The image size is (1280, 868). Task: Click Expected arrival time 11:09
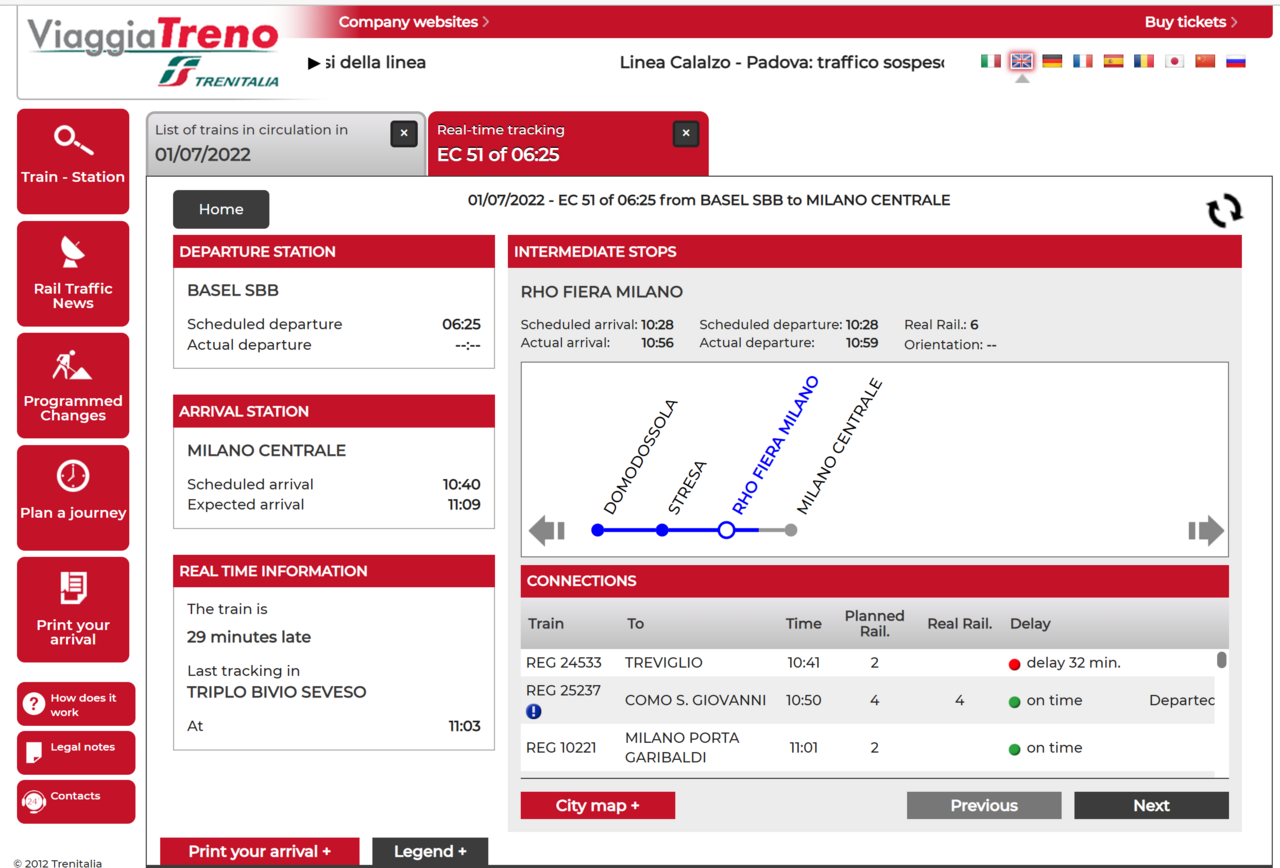(x=464, y=505)
